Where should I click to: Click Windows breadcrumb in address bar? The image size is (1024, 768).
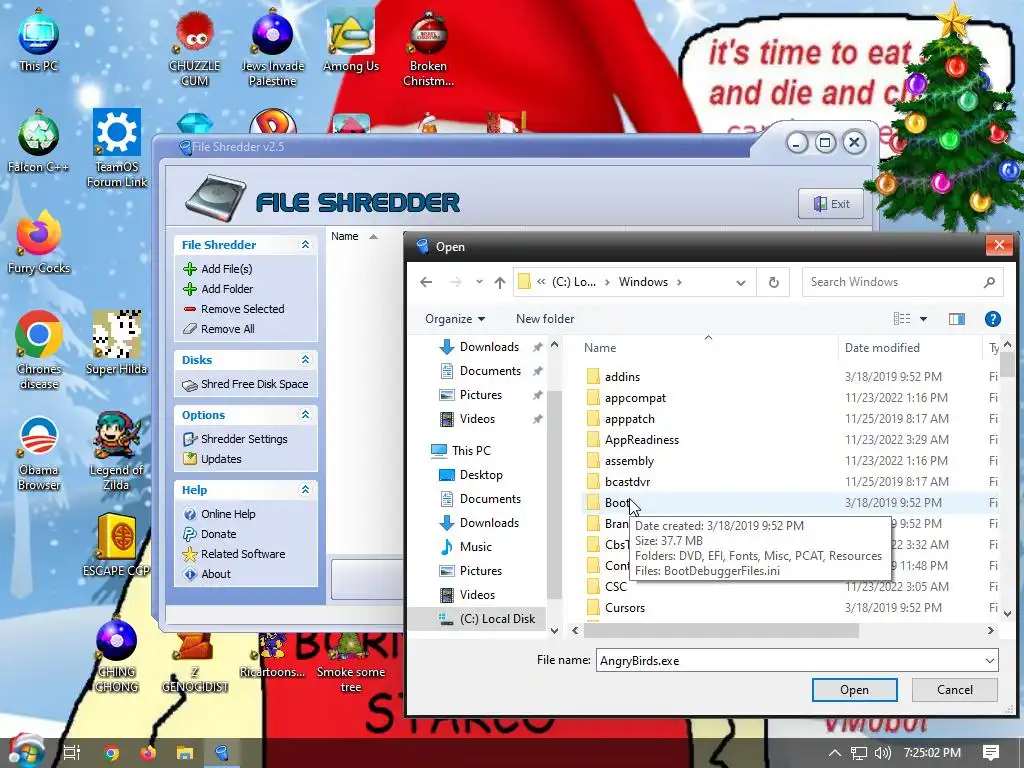coord(643,282)
